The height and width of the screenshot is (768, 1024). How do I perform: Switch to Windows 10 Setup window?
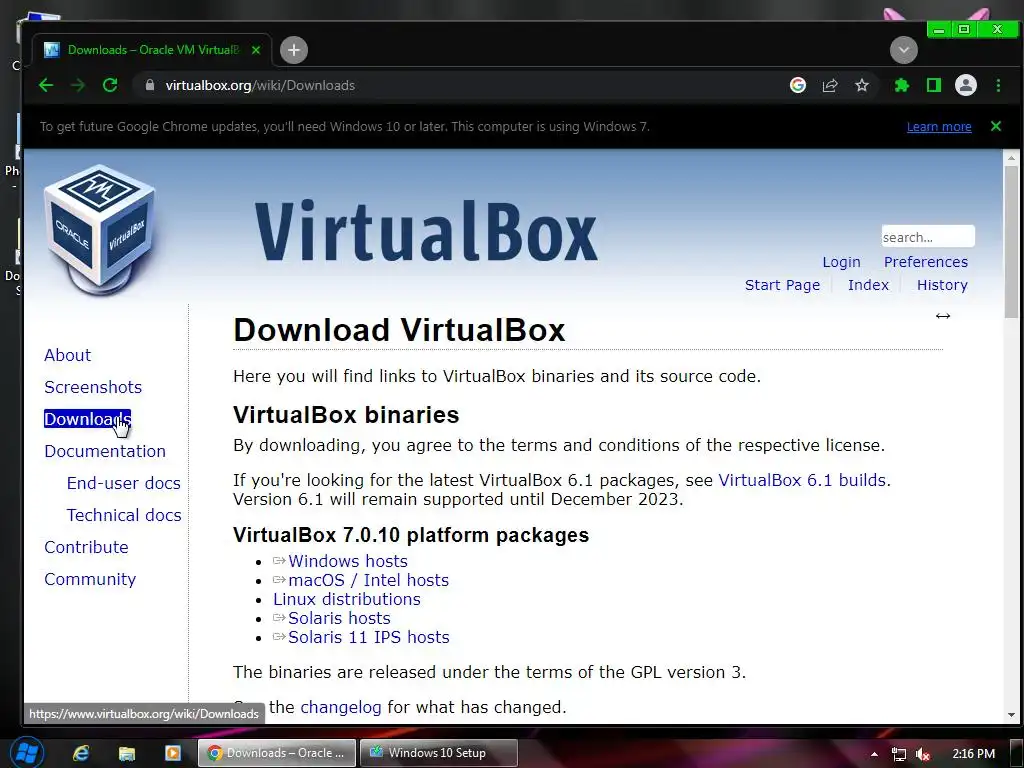(439, 753)
